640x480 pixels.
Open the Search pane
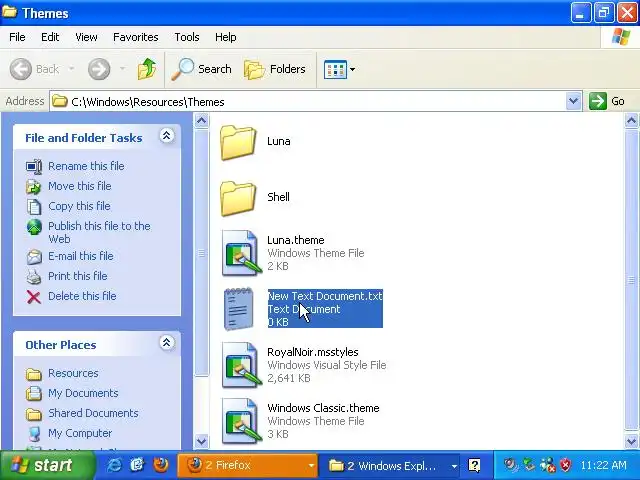tap(201, 69)
